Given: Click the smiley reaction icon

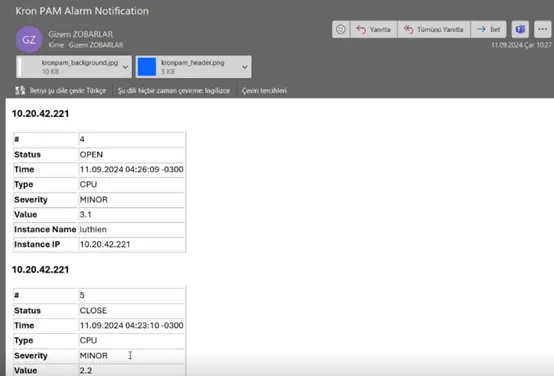Looking at the screenshot, I should click(341, 29).
